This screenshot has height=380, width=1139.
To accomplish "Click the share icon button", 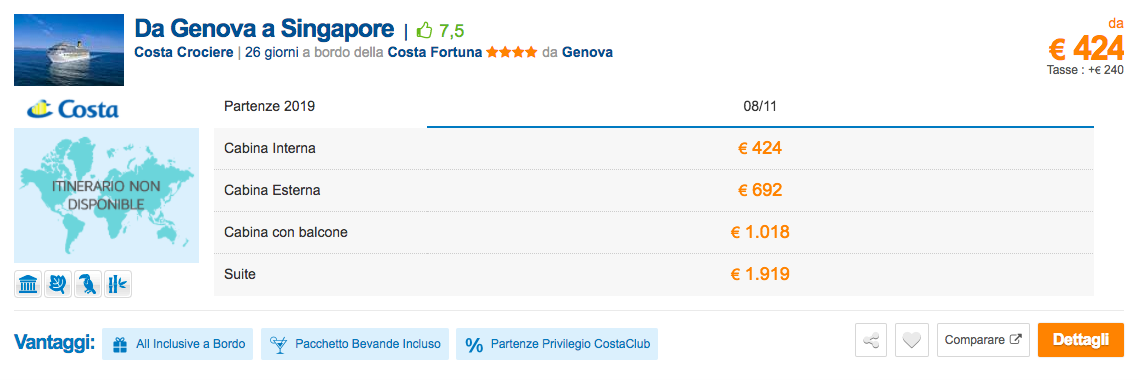I will point(871,339).
